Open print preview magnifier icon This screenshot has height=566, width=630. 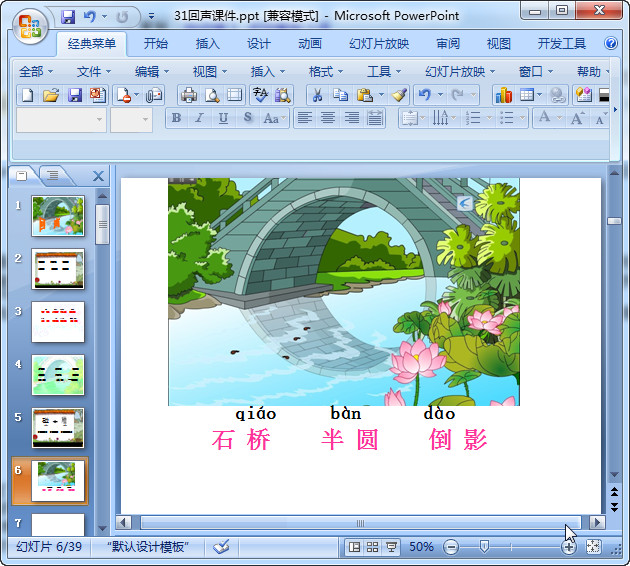212,96
